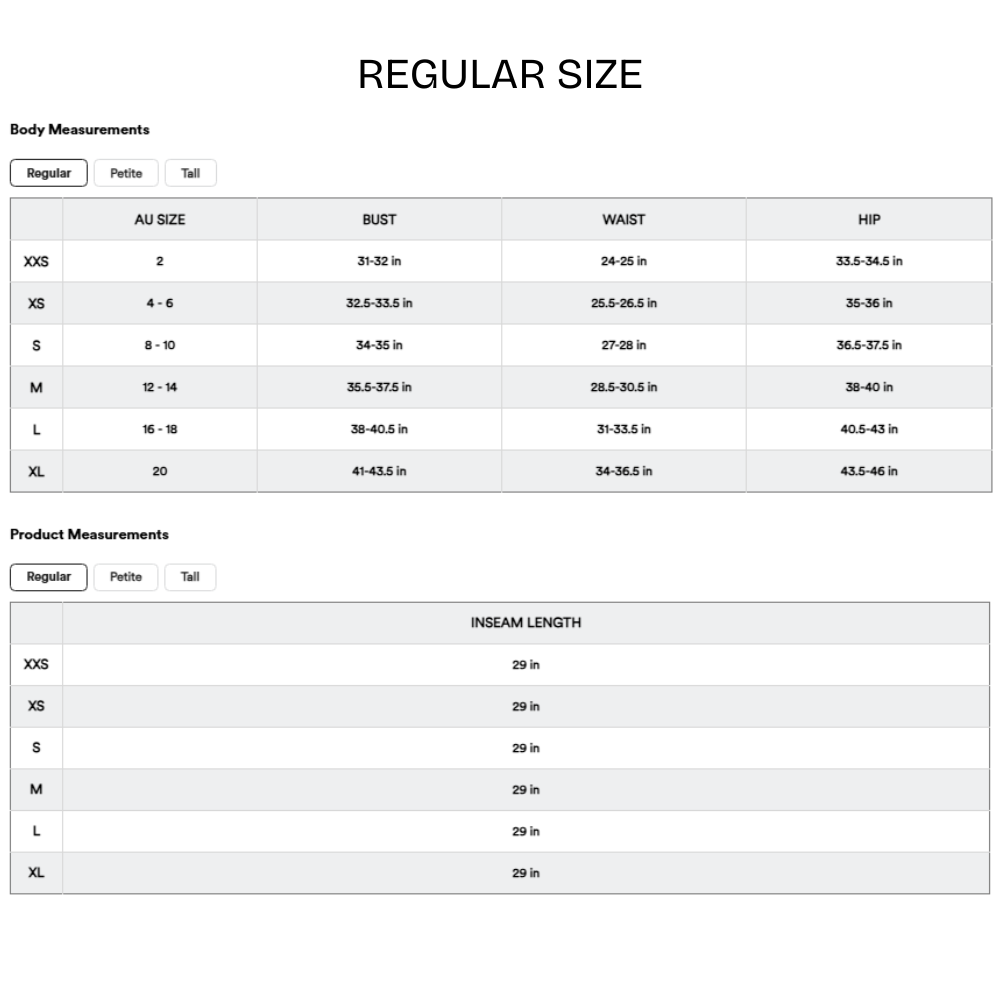Image resolution: width=1000 pixels, height=1000 pixels.
Task: Select the XL row in body table
Action: [36, 471]
